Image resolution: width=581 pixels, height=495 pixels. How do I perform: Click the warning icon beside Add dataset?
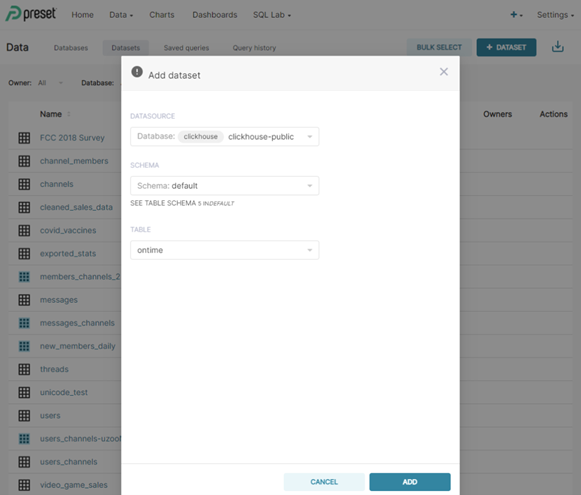click(137, 72)
